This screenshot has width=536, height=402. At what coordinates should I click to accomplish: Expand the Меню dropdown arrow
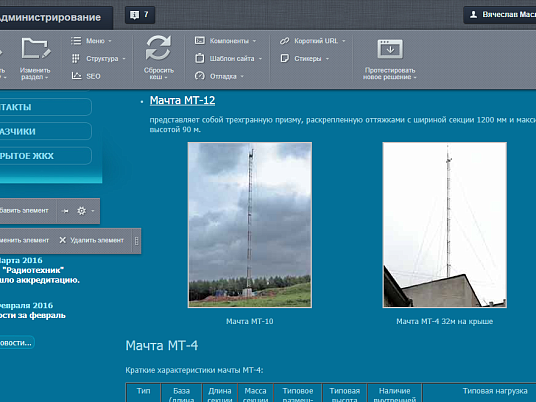tap(110, 41)
